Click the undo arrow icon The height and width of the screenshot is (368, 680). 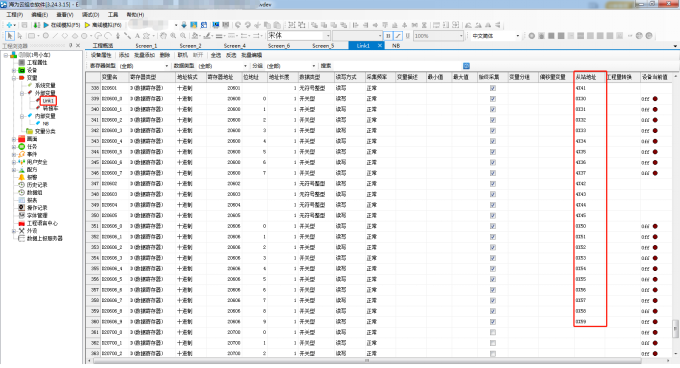pyautogui.click(x=238, y=25)
